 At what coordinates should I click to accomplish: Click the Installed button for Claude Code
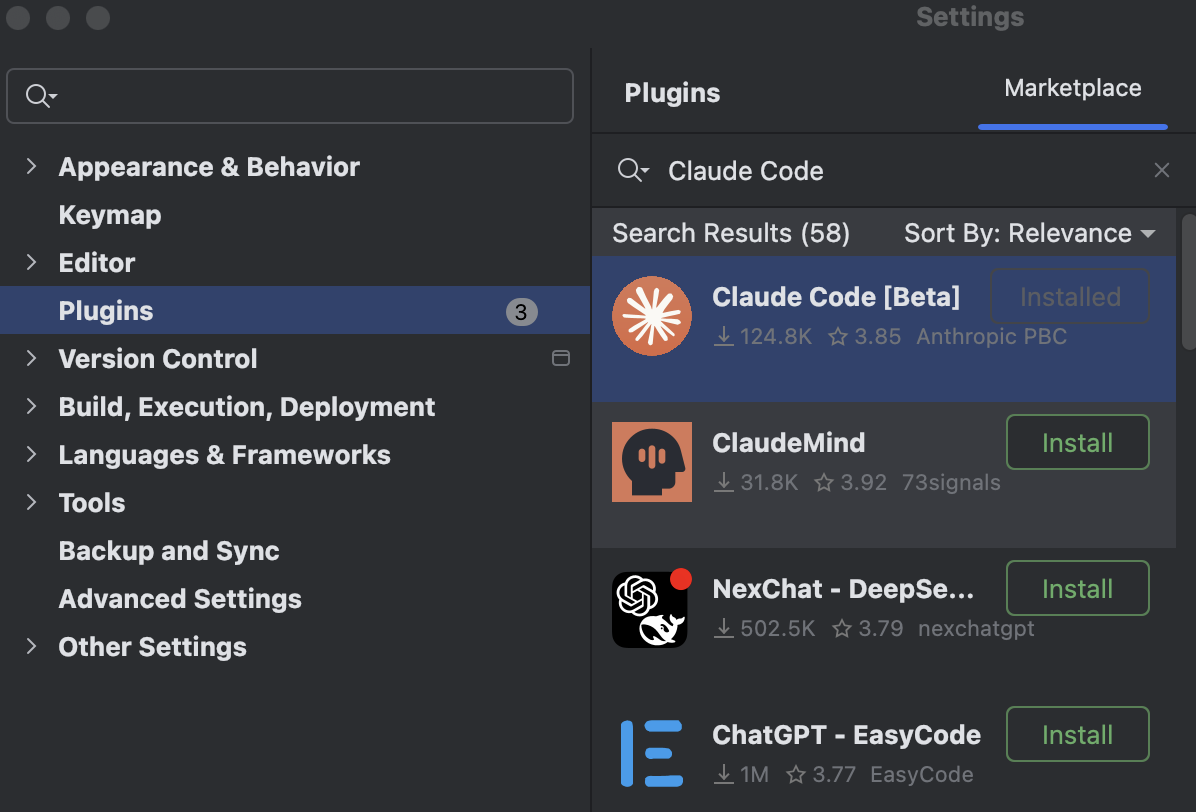1068,296
